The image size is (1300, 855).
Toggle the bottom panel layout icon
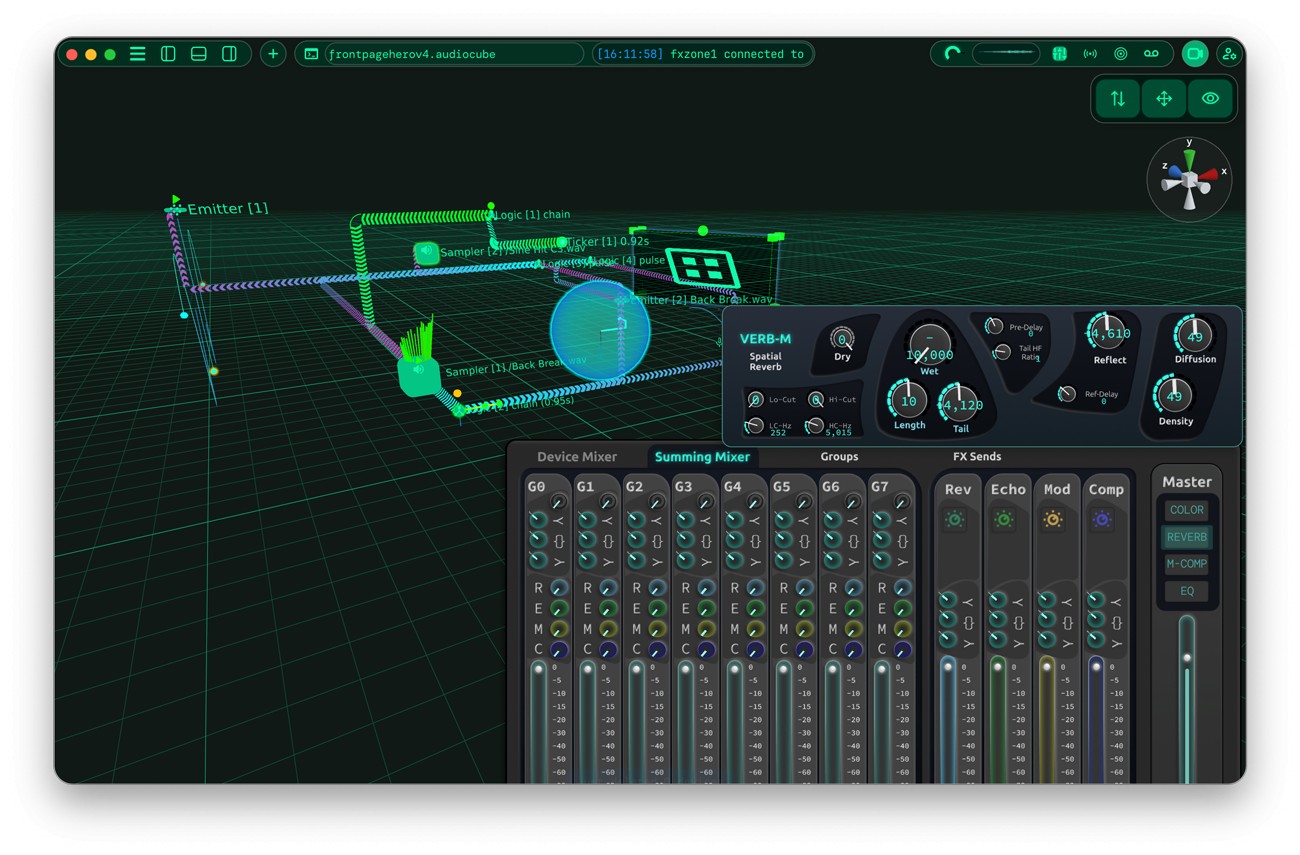[x=199, y=54]
